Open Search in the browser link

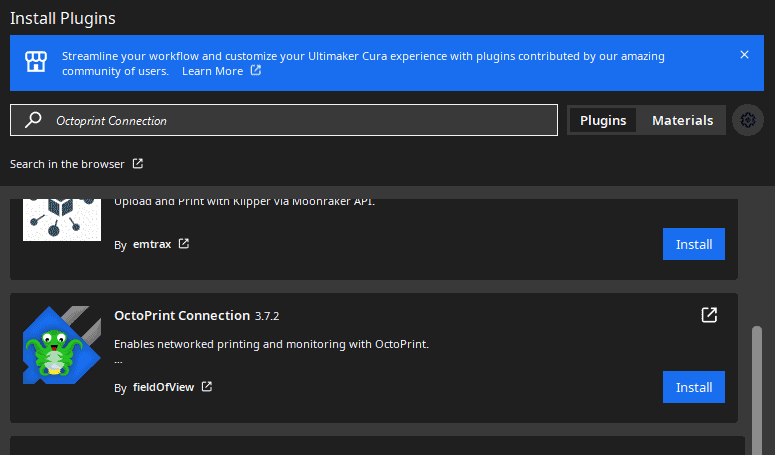(67, 164)
